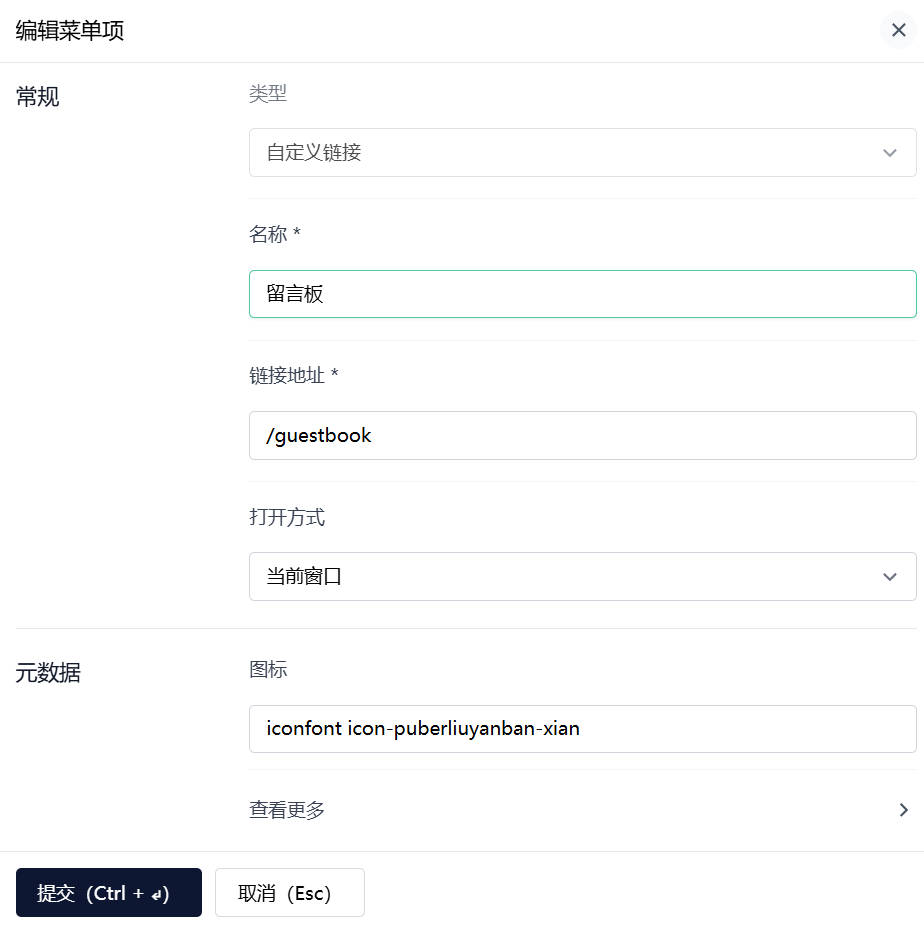
Task: Expand the 查看更多 section
Action: (x=582, y=810)
